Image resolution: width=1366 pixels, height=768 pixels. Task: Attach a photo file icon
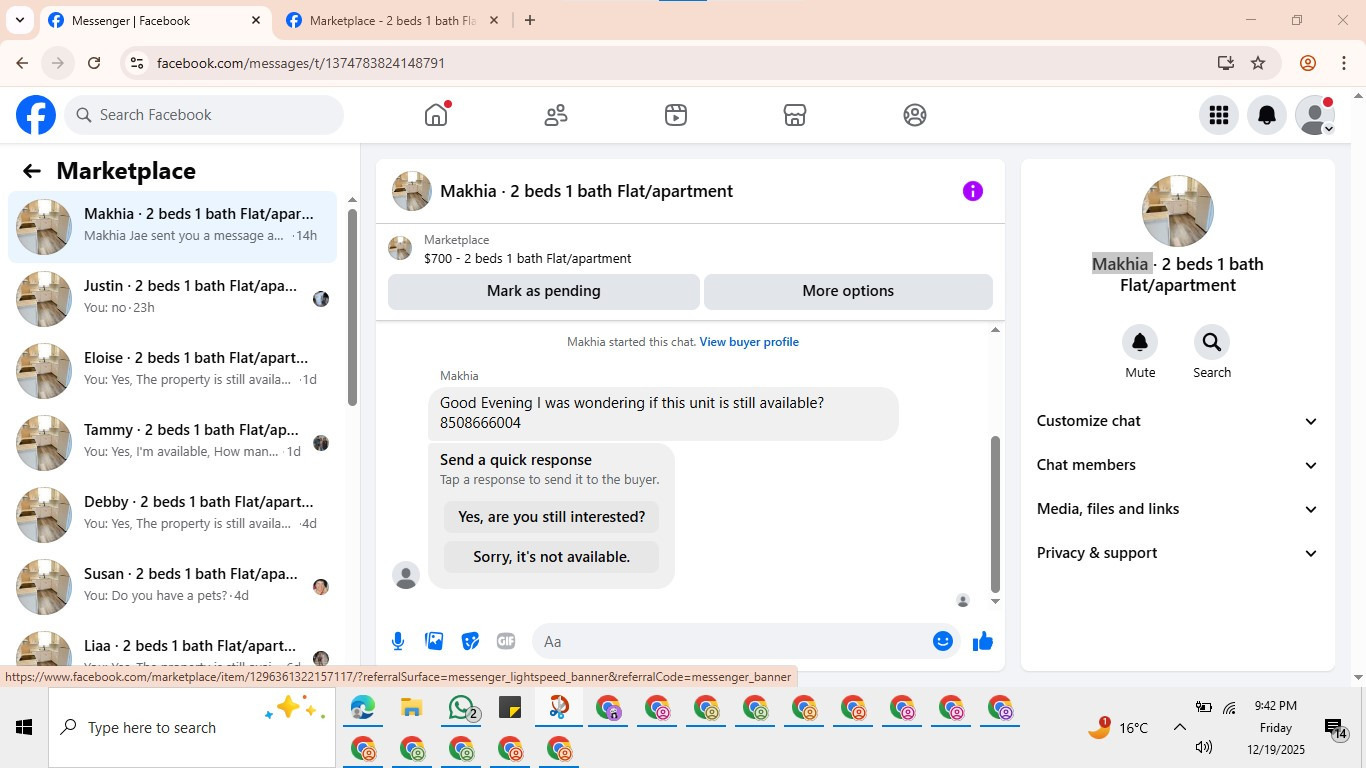[x=434, y=642]
